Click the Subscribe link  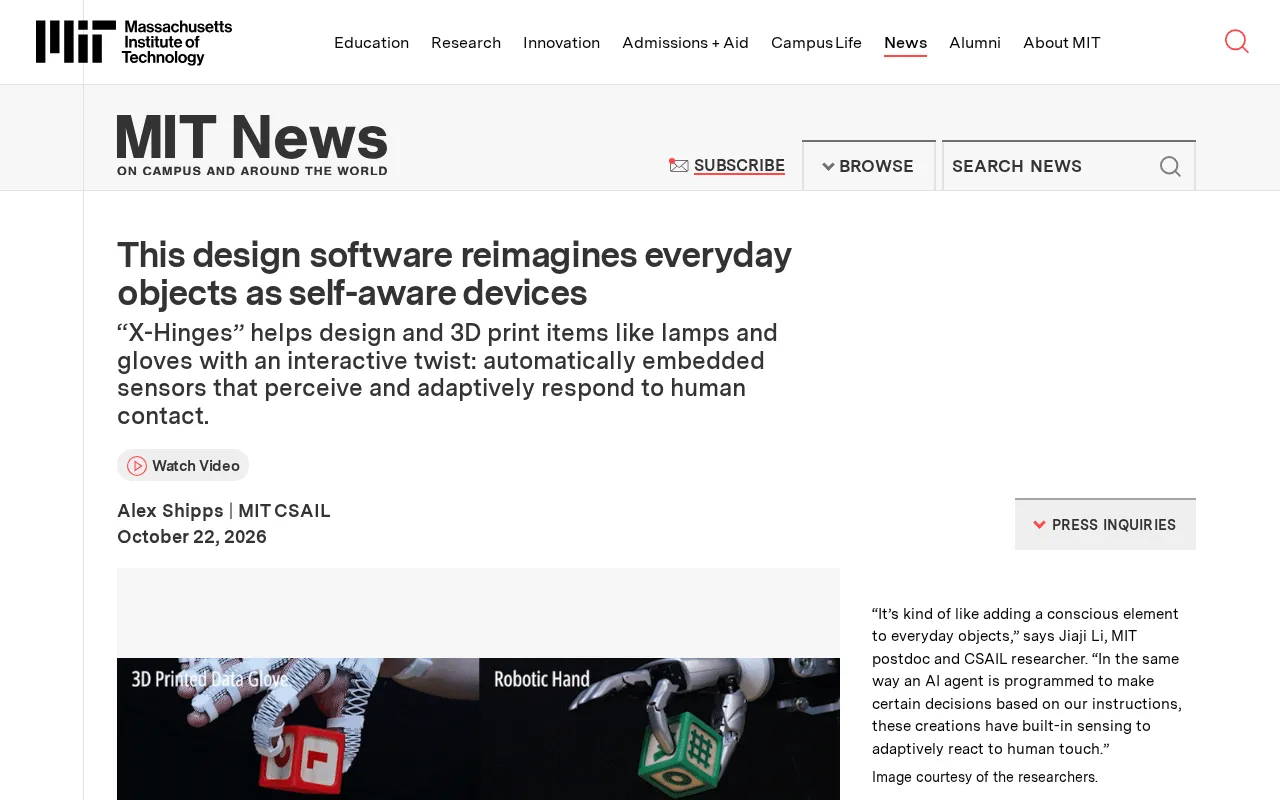click(739, 166)
